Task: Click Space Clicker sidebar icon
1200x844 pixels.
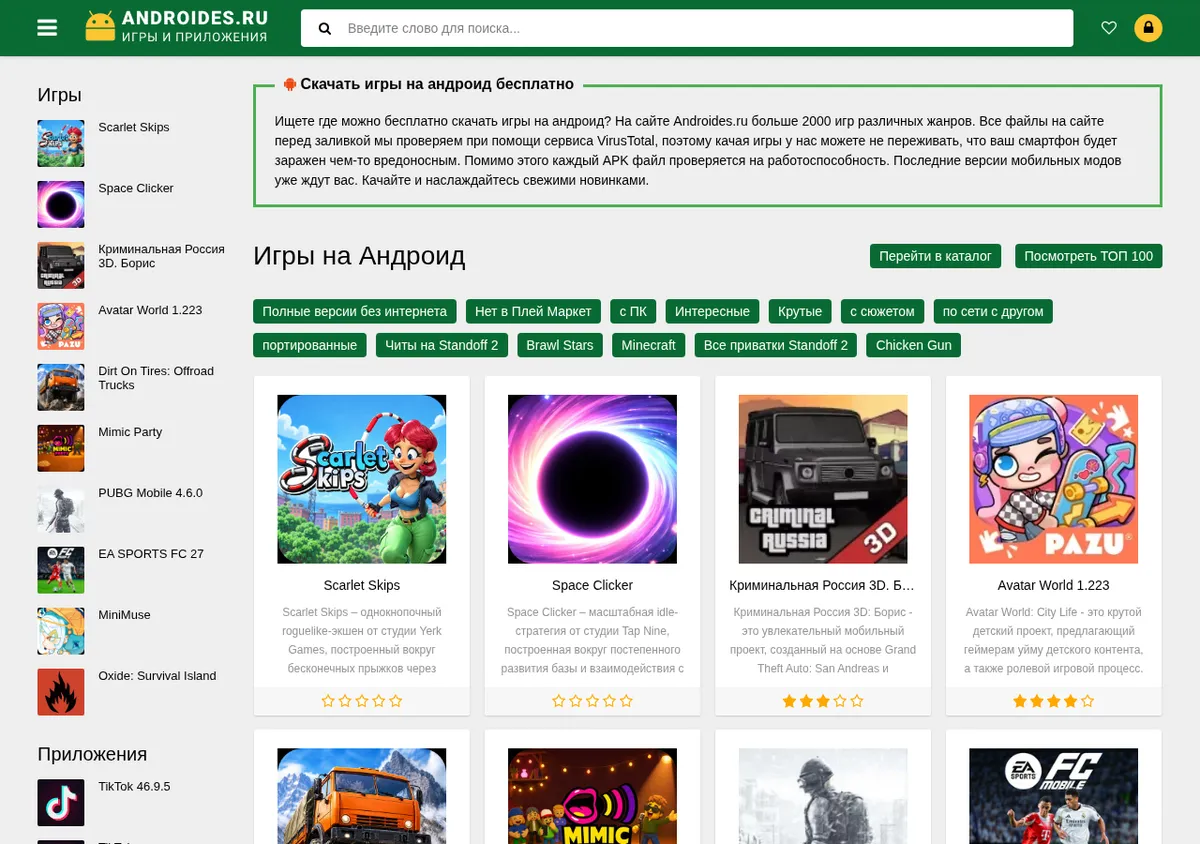Action: coord(61,204)
